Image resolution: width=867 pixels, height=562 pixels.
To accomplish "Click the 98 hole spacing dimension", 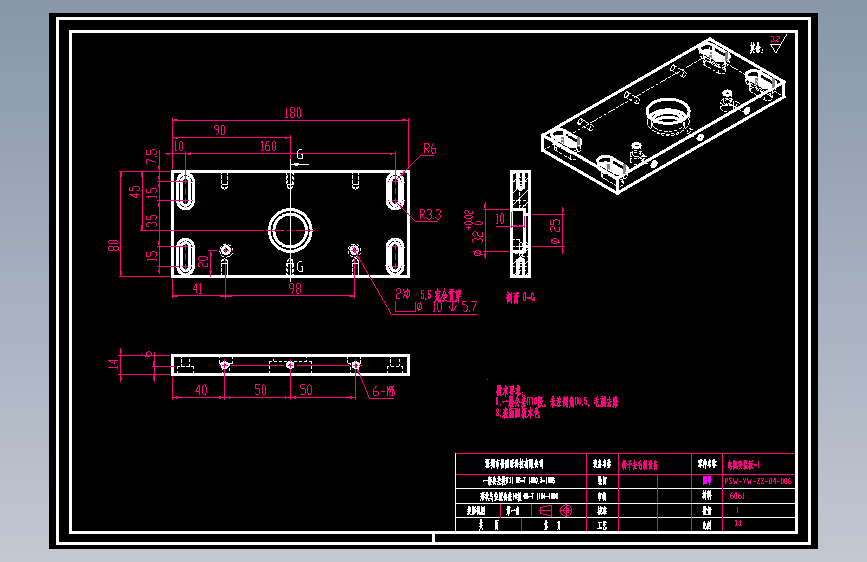I will tap(295, 289).
